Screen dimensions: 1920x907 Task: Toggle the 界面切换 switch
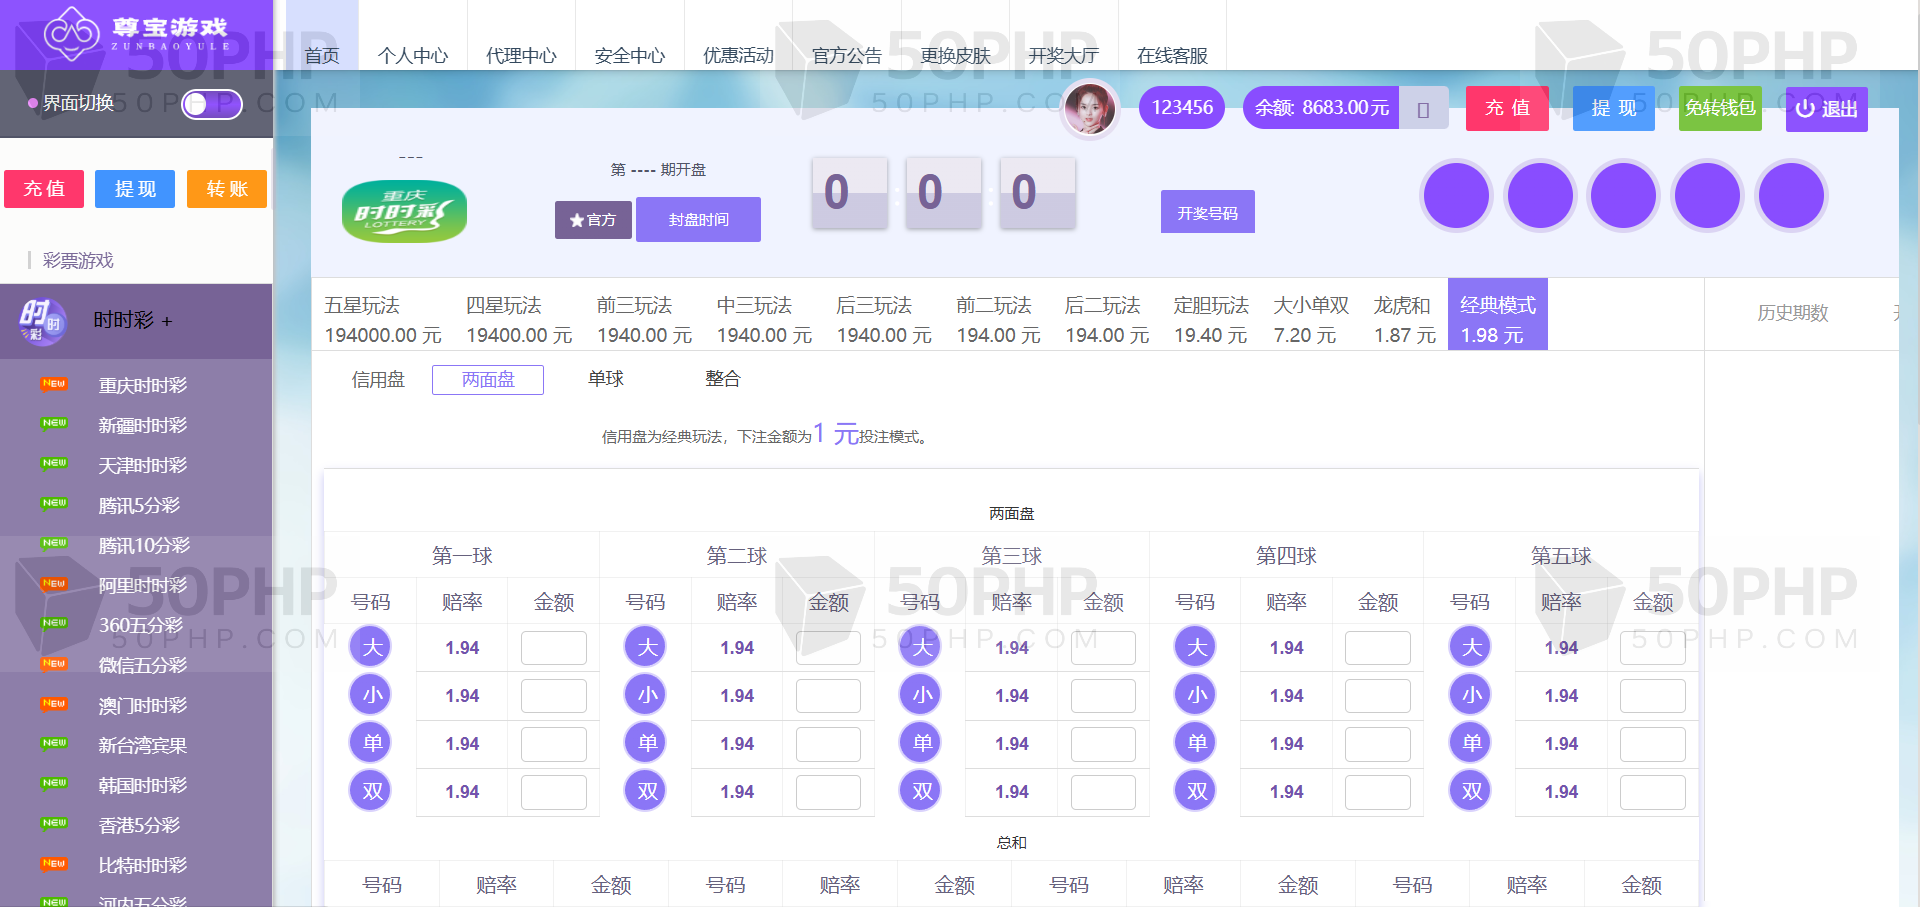point(211,104)
